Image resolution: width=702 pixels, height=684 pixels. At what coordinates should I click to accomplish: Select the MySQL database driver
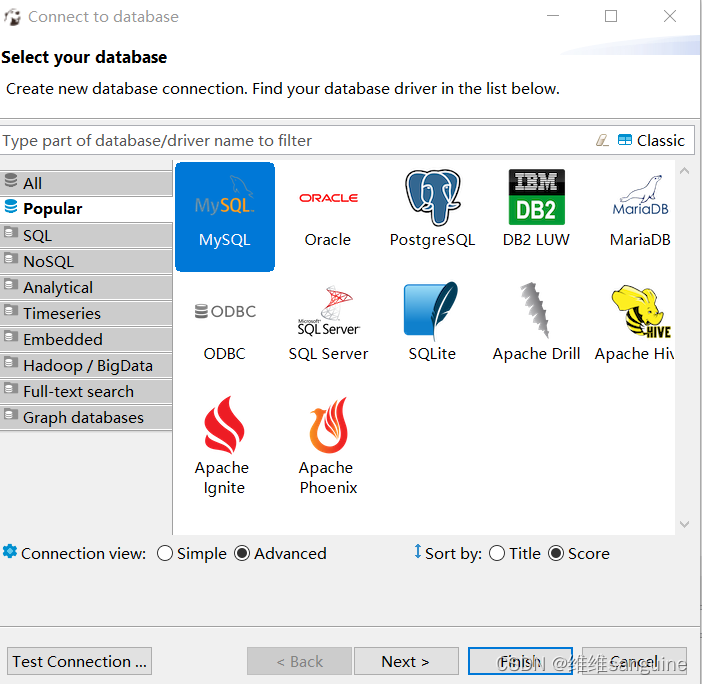point(225,217)
